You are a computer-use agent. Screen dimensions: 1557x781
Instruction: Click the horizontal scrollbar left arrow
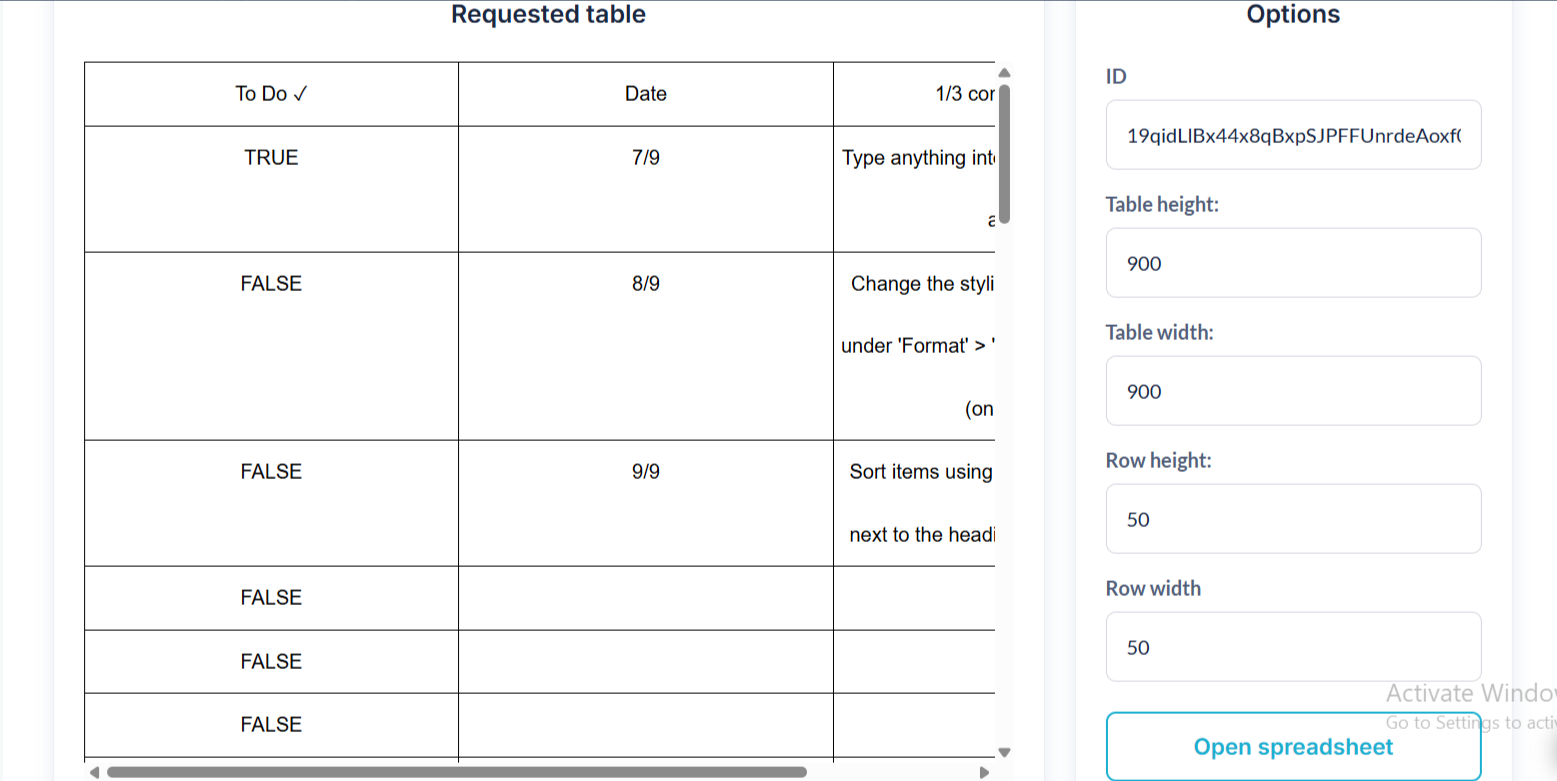(x=94, y=772)
